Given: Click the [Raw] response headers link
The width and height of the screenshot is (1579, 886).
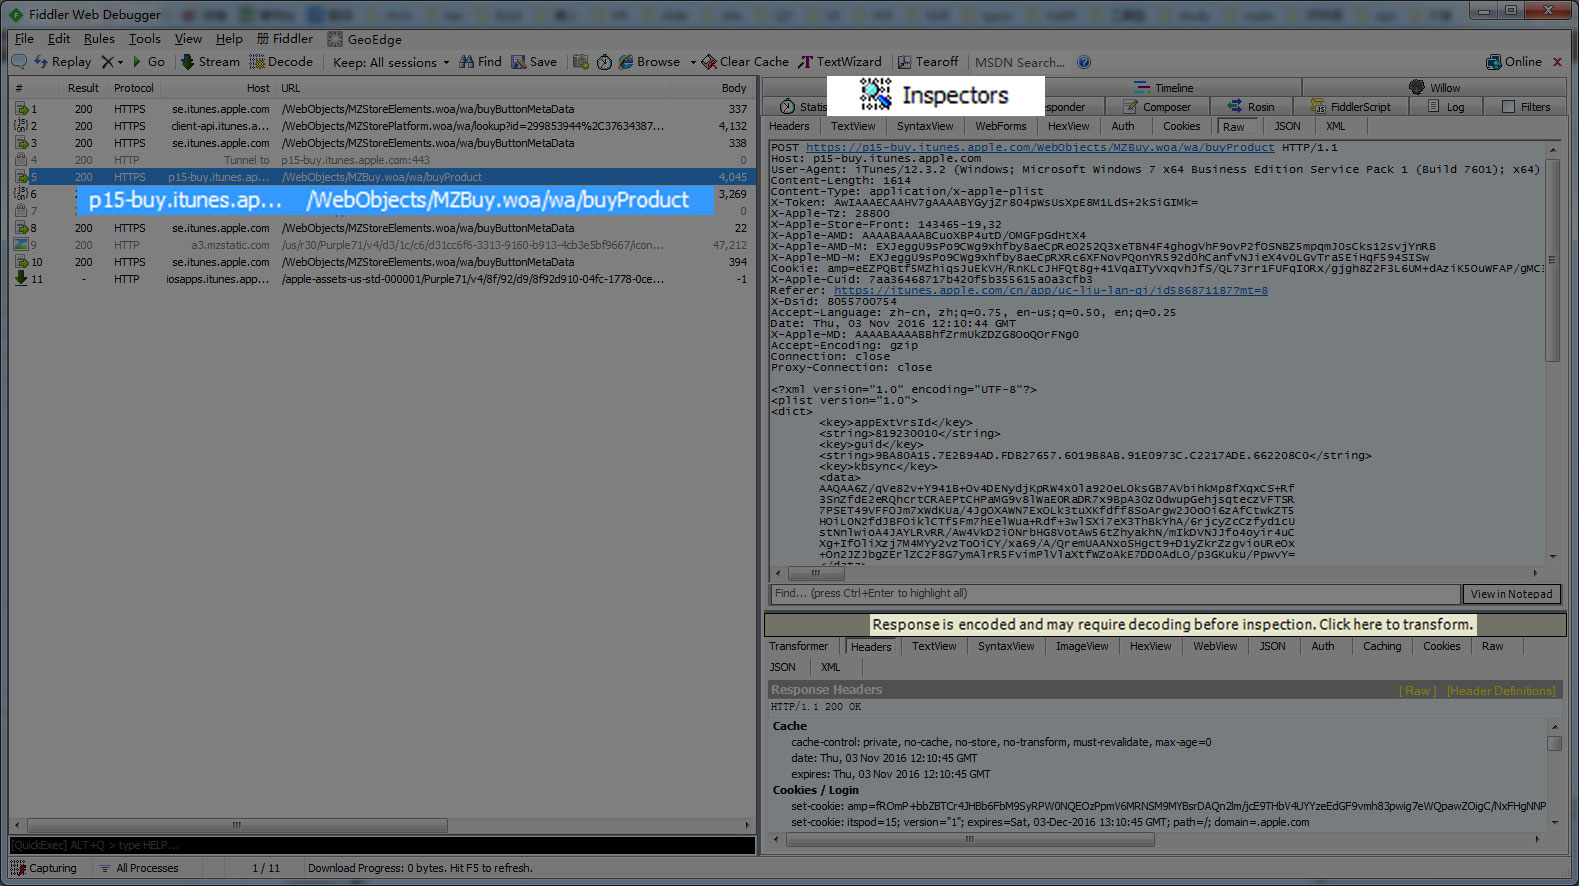Looking at the screenshot, I should coord(1417,691).
